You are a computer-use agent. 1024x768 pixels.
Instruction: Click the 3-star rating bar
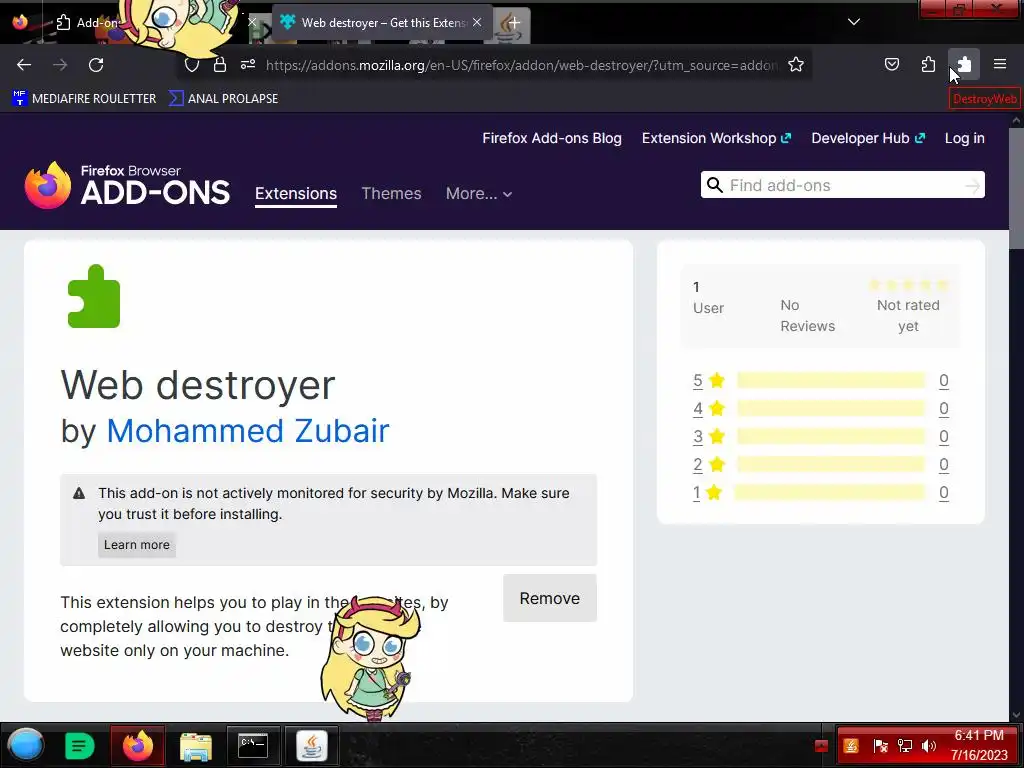pyautogui.click(x=831, y=437)
